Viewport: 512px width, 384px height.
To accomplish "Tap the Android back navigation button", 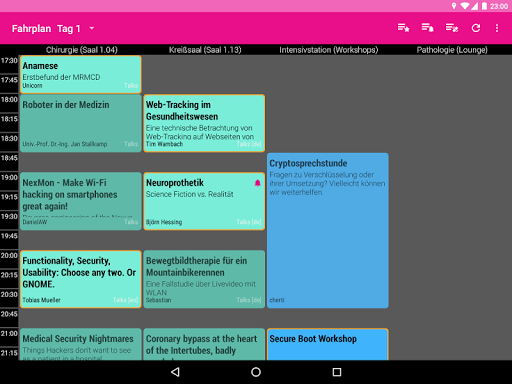I will (175, 372).
